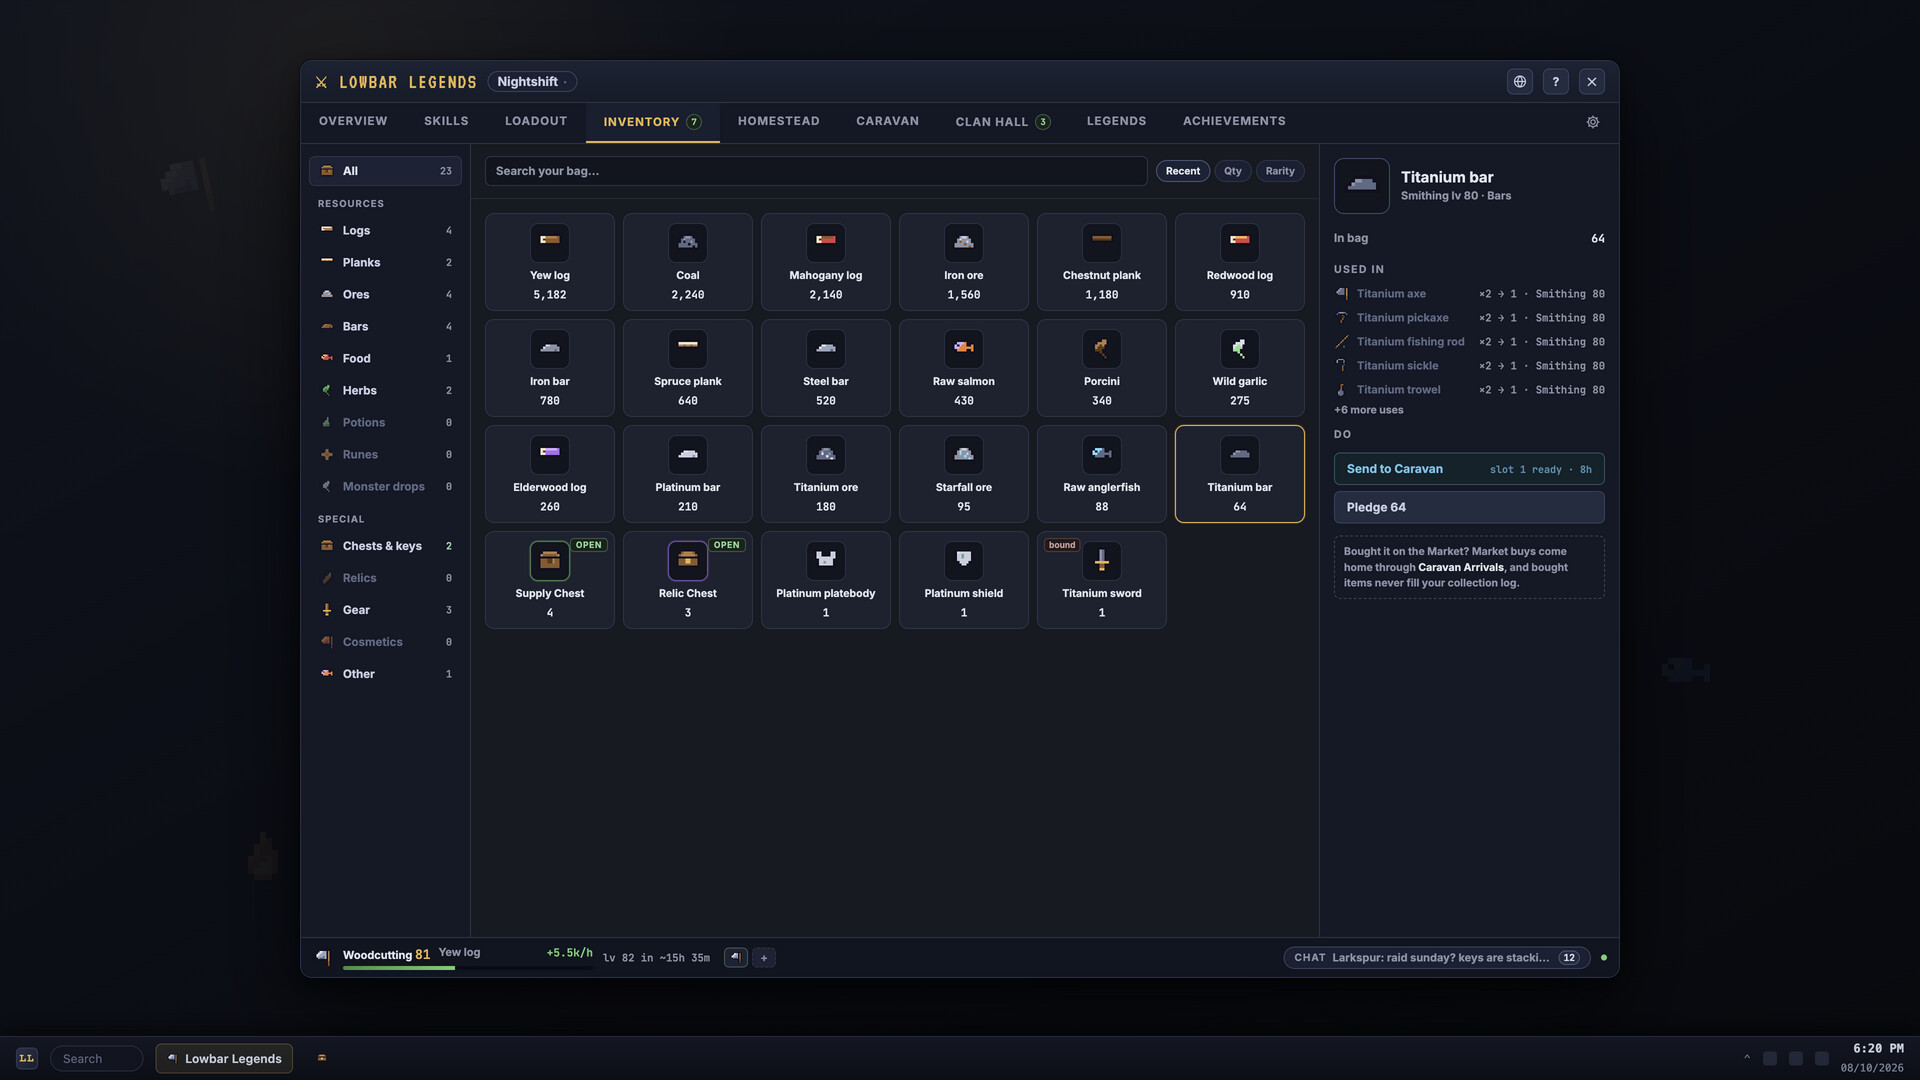Open the settings gear icon
Image resolution: width=1920 pixels, height=1080 pixels.
coord(1593,122)
